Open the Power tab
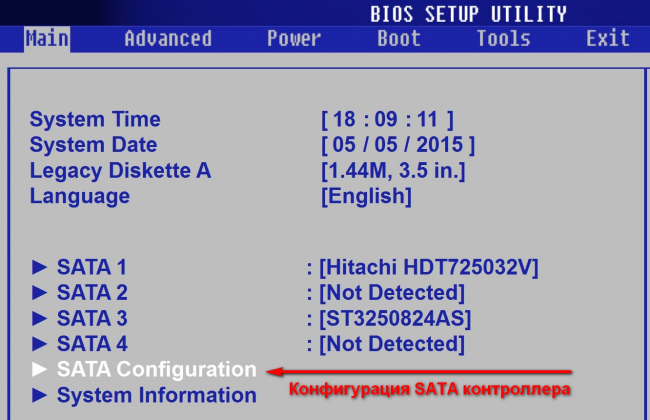The height and width of the screenshot is (420, 650). point(294,39)
